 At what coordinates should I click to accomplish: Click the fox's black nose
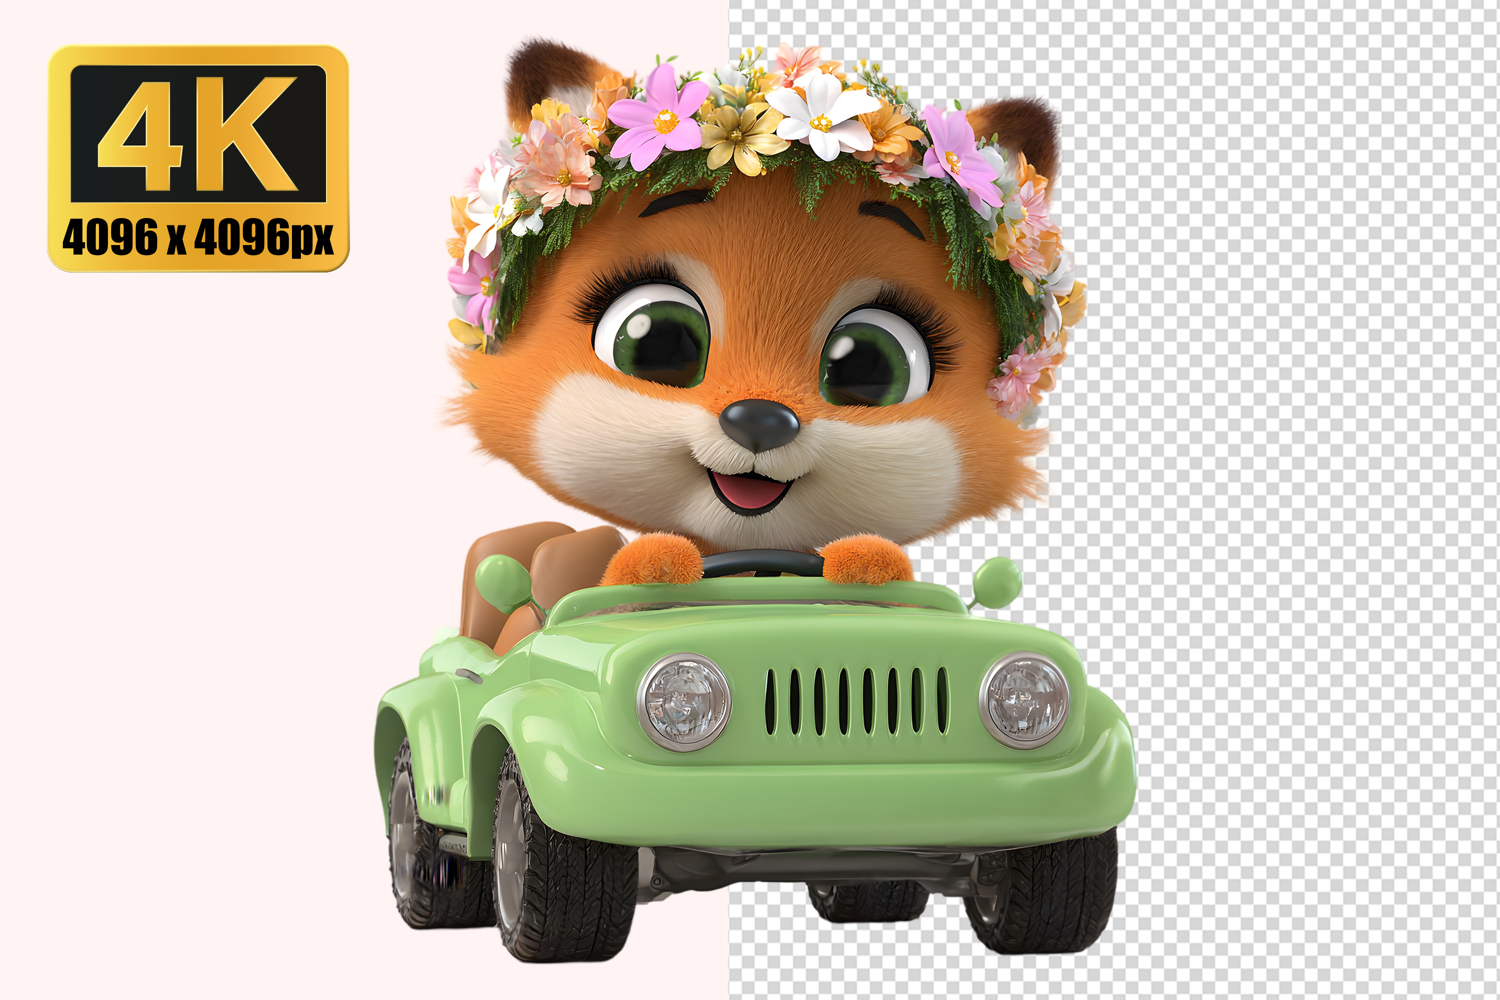tap(759, 423)
